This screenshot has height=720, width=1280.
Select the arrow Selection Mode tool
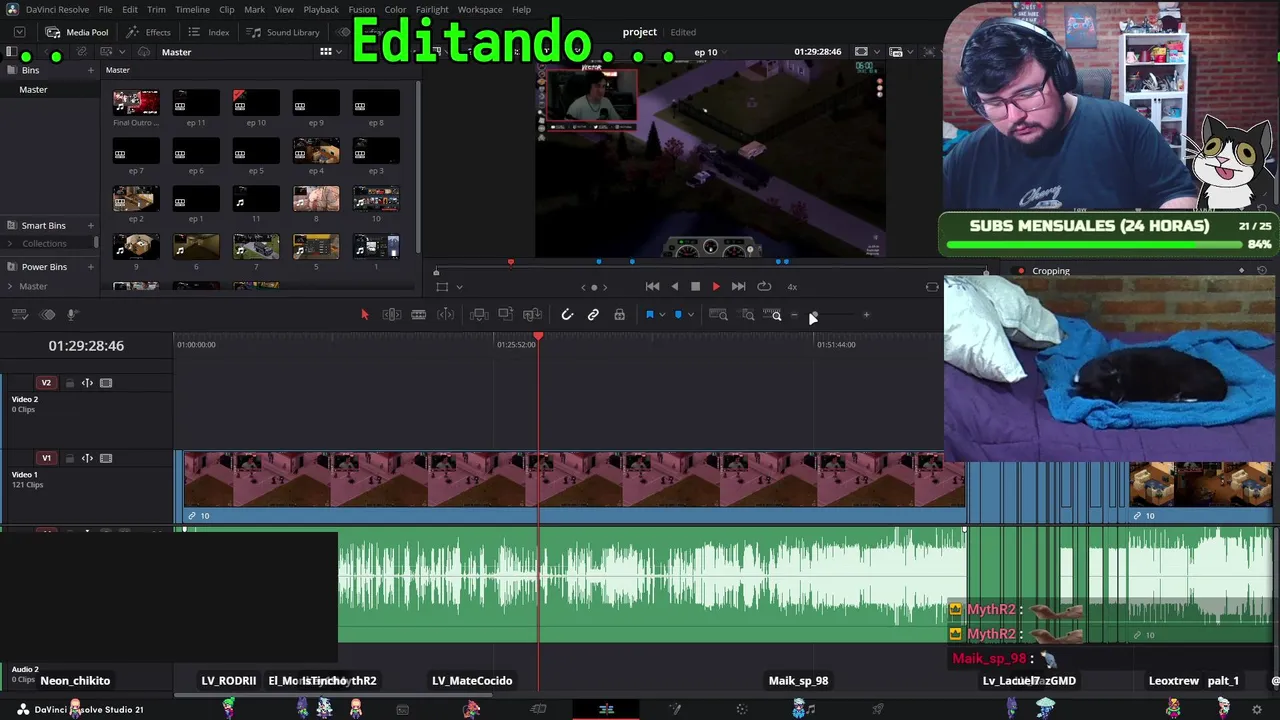[364, 315]
